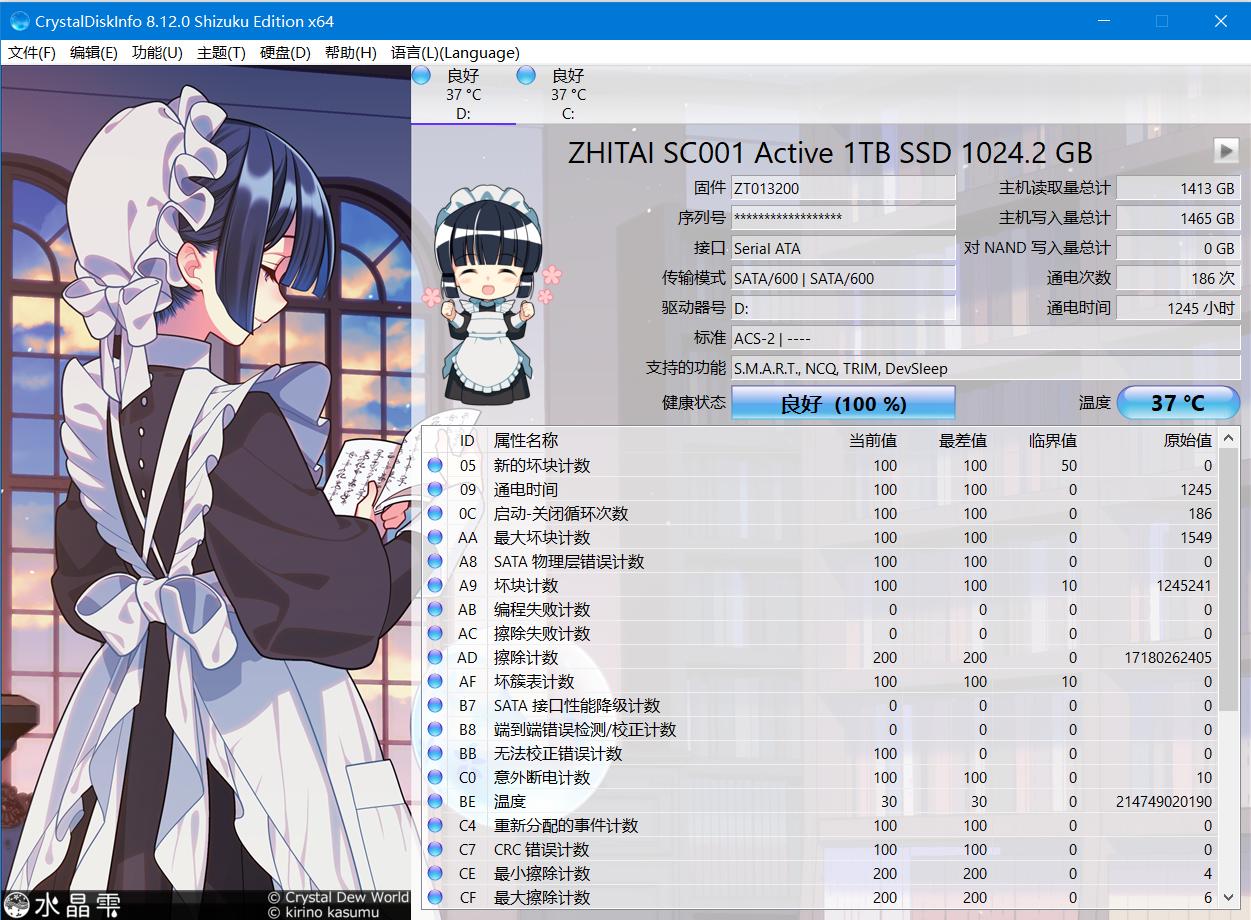This screenshot has width=1251, height=920.
Task: Click the next disk arrow button
Action: (1226, 151)
